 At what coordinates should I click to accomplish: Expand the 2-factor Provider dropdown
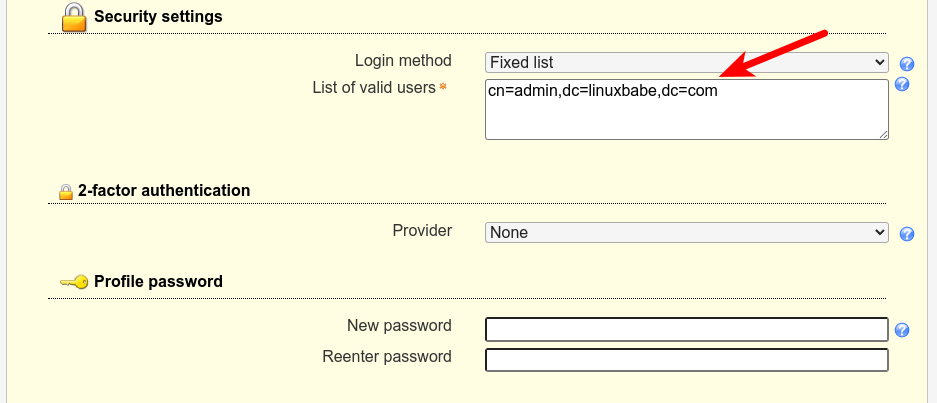click(686, 232)
